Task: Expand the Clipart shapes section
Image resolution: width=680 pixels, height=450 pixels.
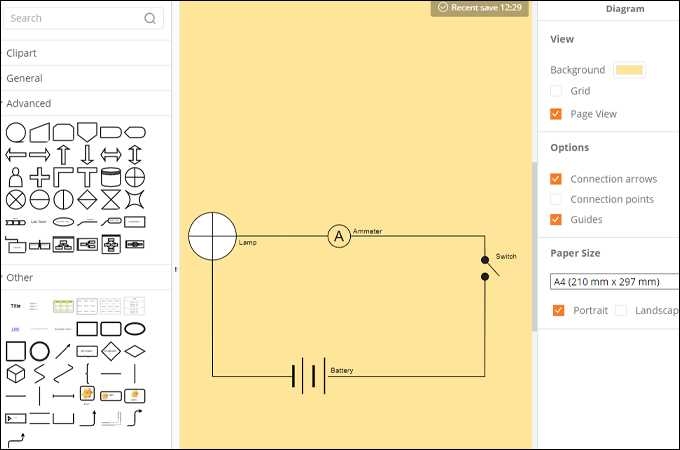Action: click(x=22, y=53)
